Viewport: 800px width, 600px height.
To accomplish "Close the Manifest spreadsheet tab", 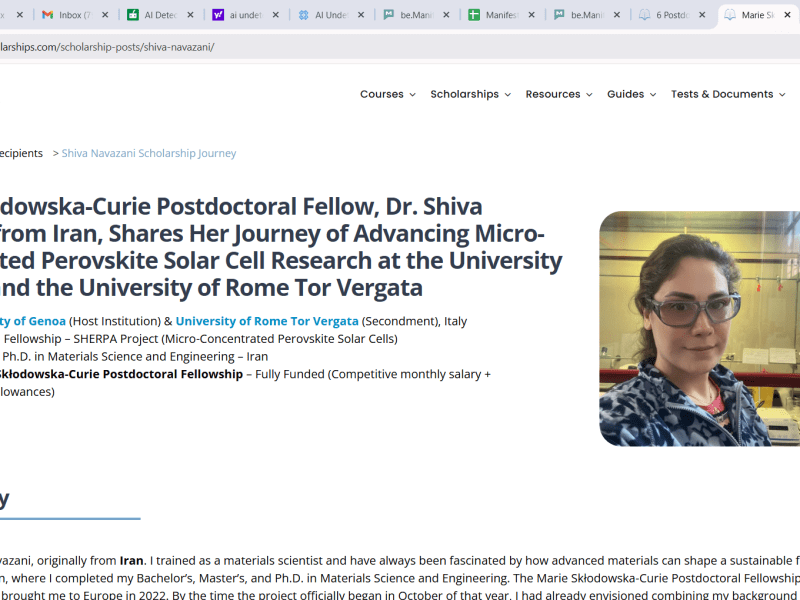I will (x=531, y=15).
